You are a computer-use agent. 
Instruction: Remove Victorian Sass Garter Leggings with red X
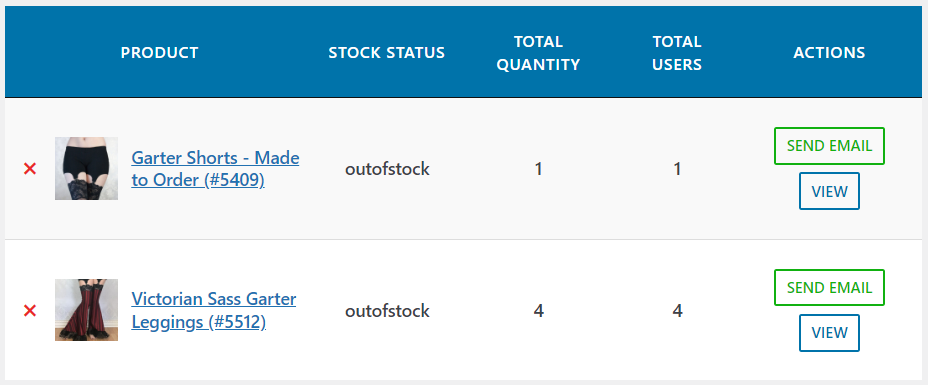(x=30, y=310)
